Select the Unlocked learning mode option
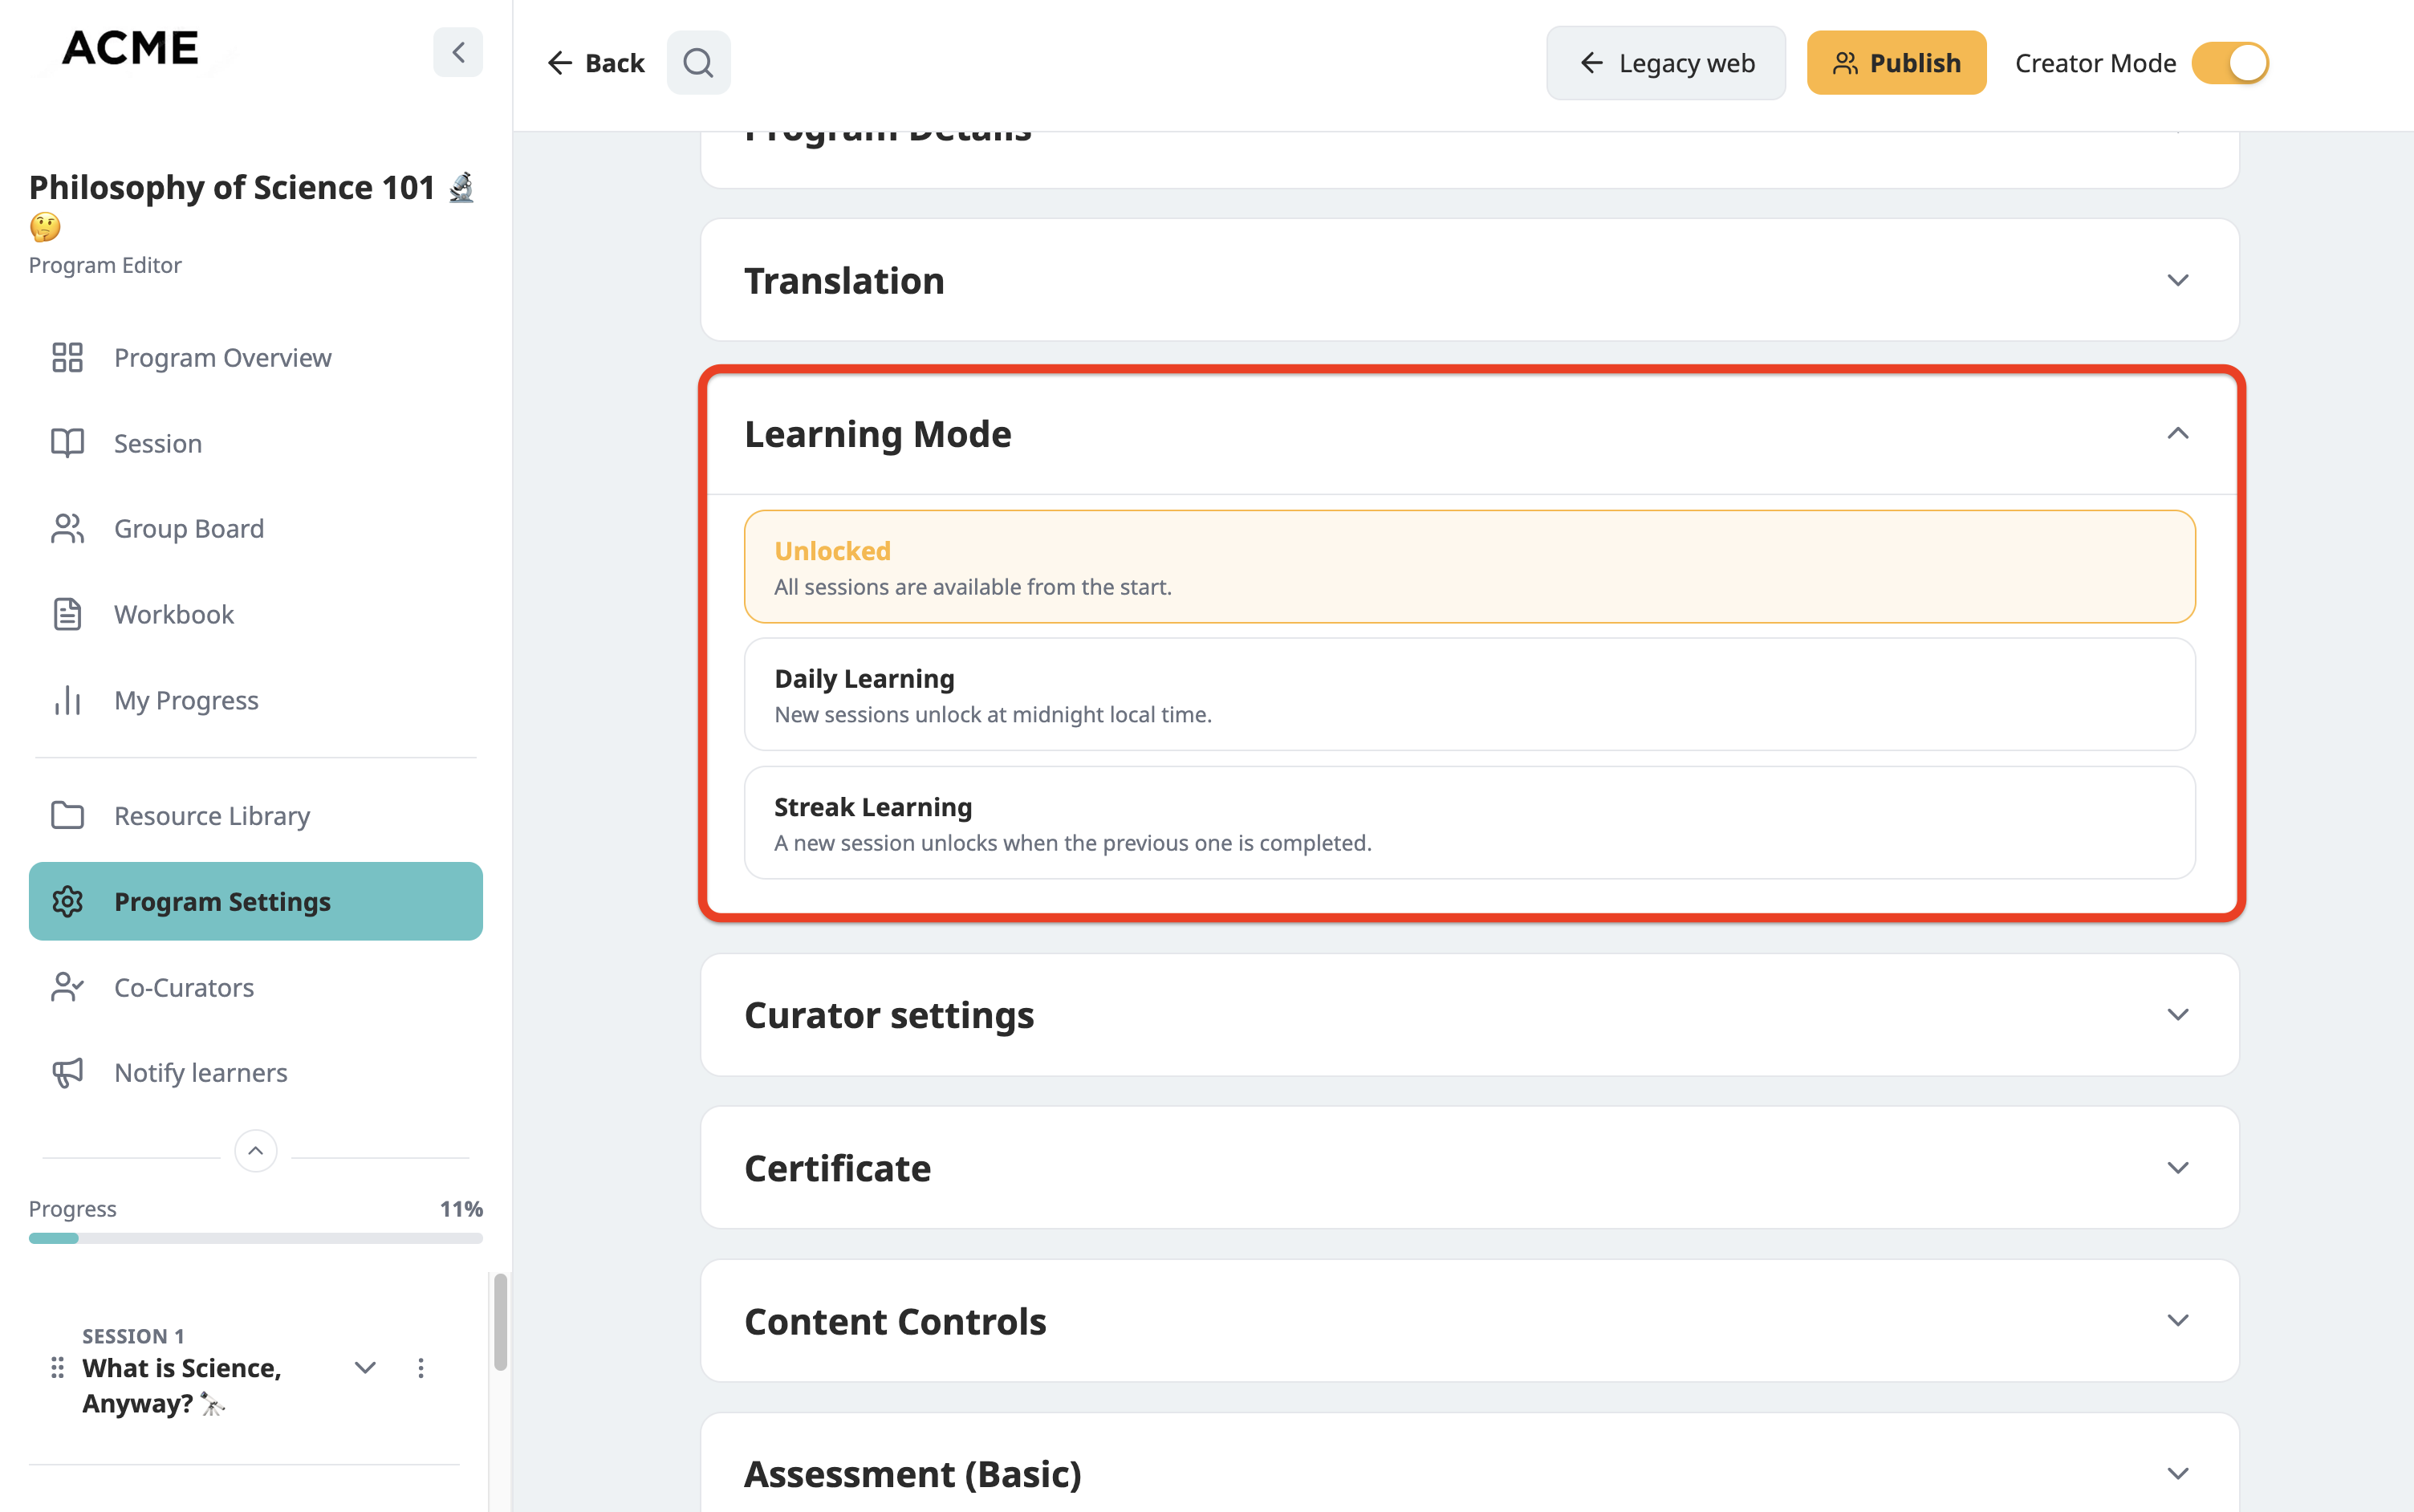2414x1512 pixels. (1469, 567)
